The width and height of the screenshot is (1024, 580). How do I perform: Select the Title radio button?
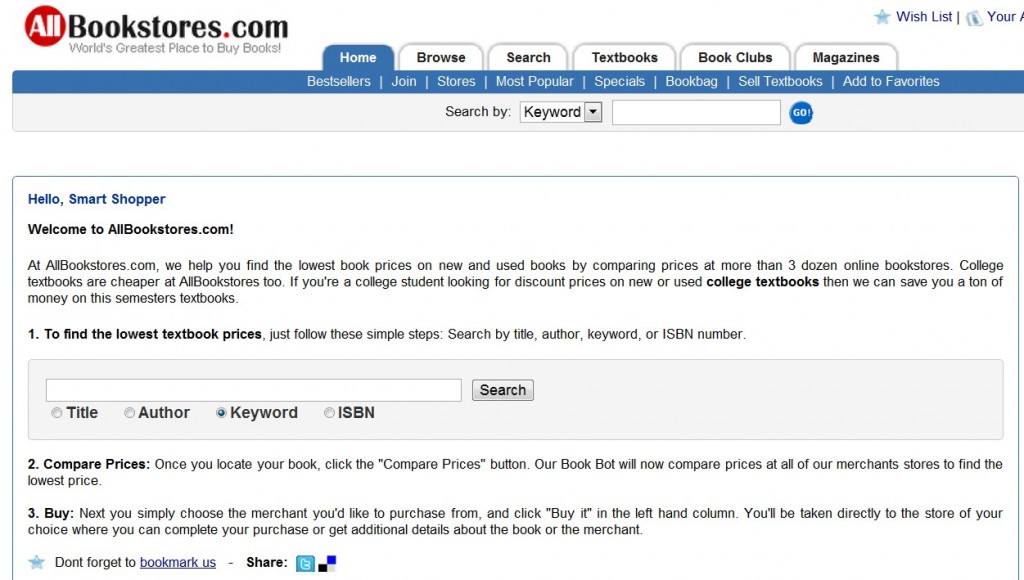click(57, 413)
